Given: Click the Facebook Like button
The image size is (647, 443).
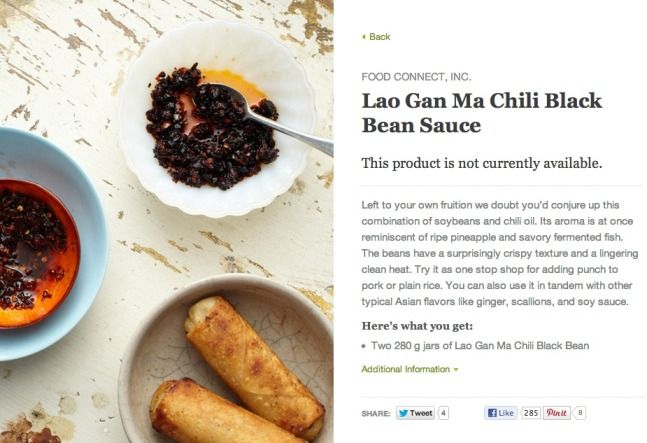Looking at the screenshot, I should [x=501, y=413].
